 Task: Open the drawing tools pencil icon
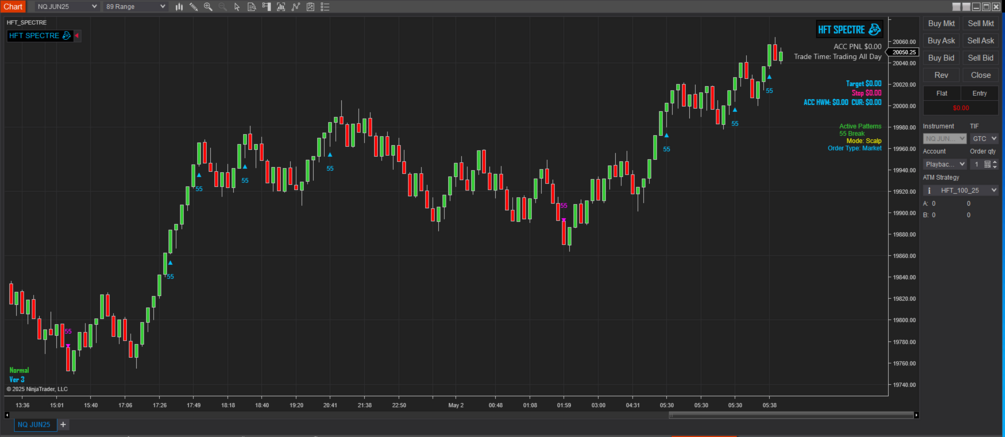coord(194,6)
